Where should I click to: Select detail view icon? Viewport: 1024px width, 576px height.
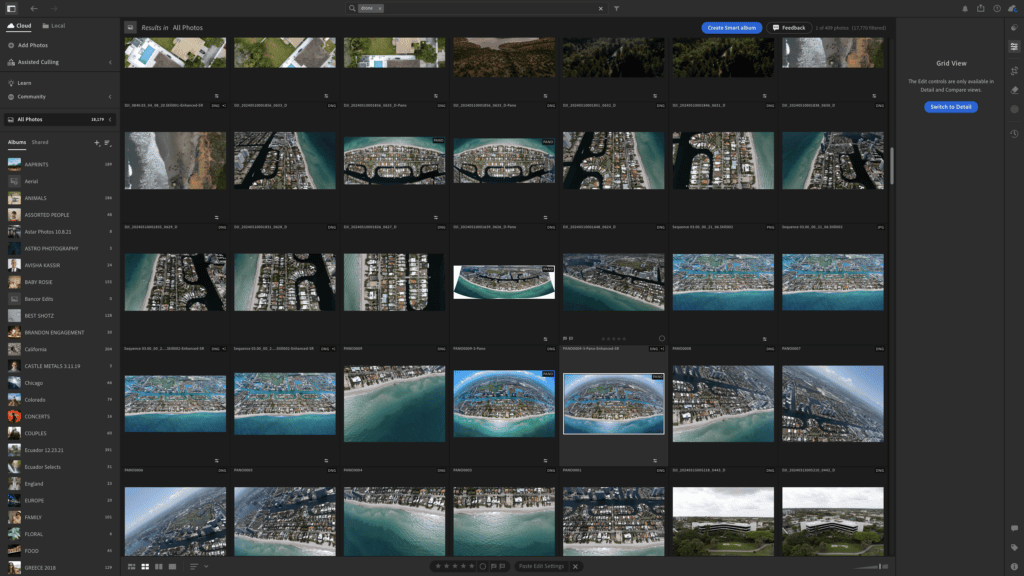click(x=172, y=566)
